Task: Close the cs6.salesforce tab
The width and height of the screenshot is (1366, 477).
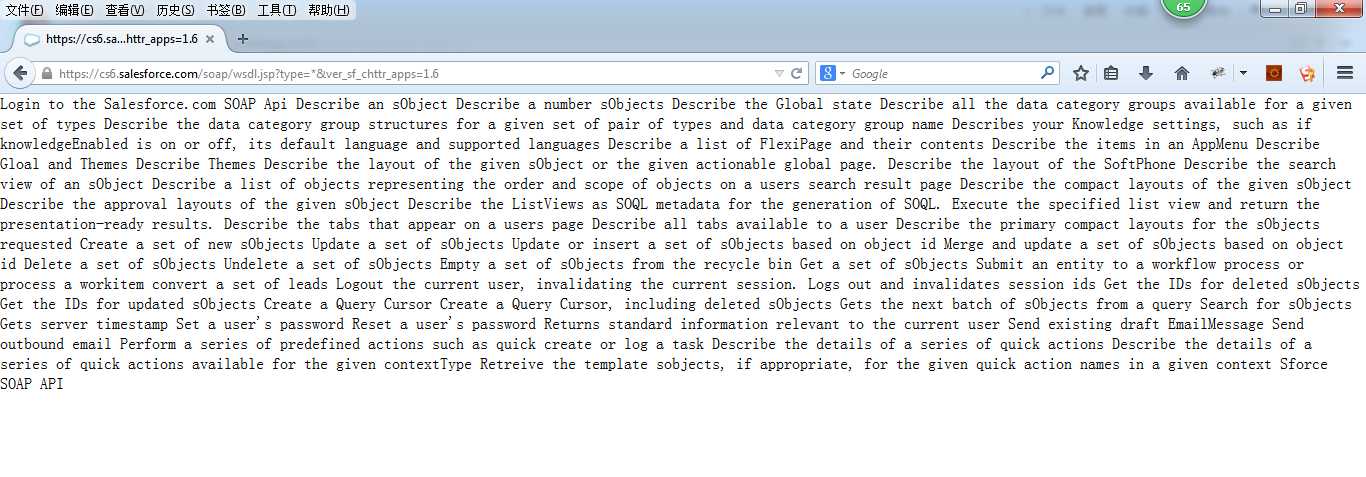Action: tap(210, 39)
